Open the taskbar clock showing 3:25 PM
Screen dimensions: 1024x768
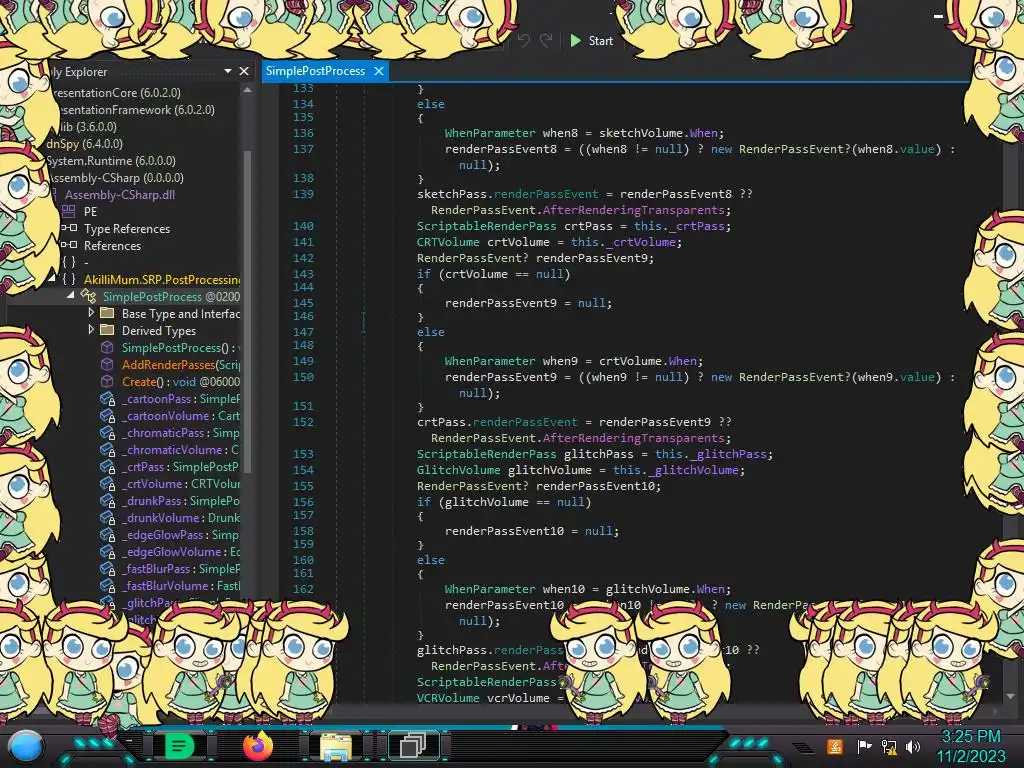[970, 746]
